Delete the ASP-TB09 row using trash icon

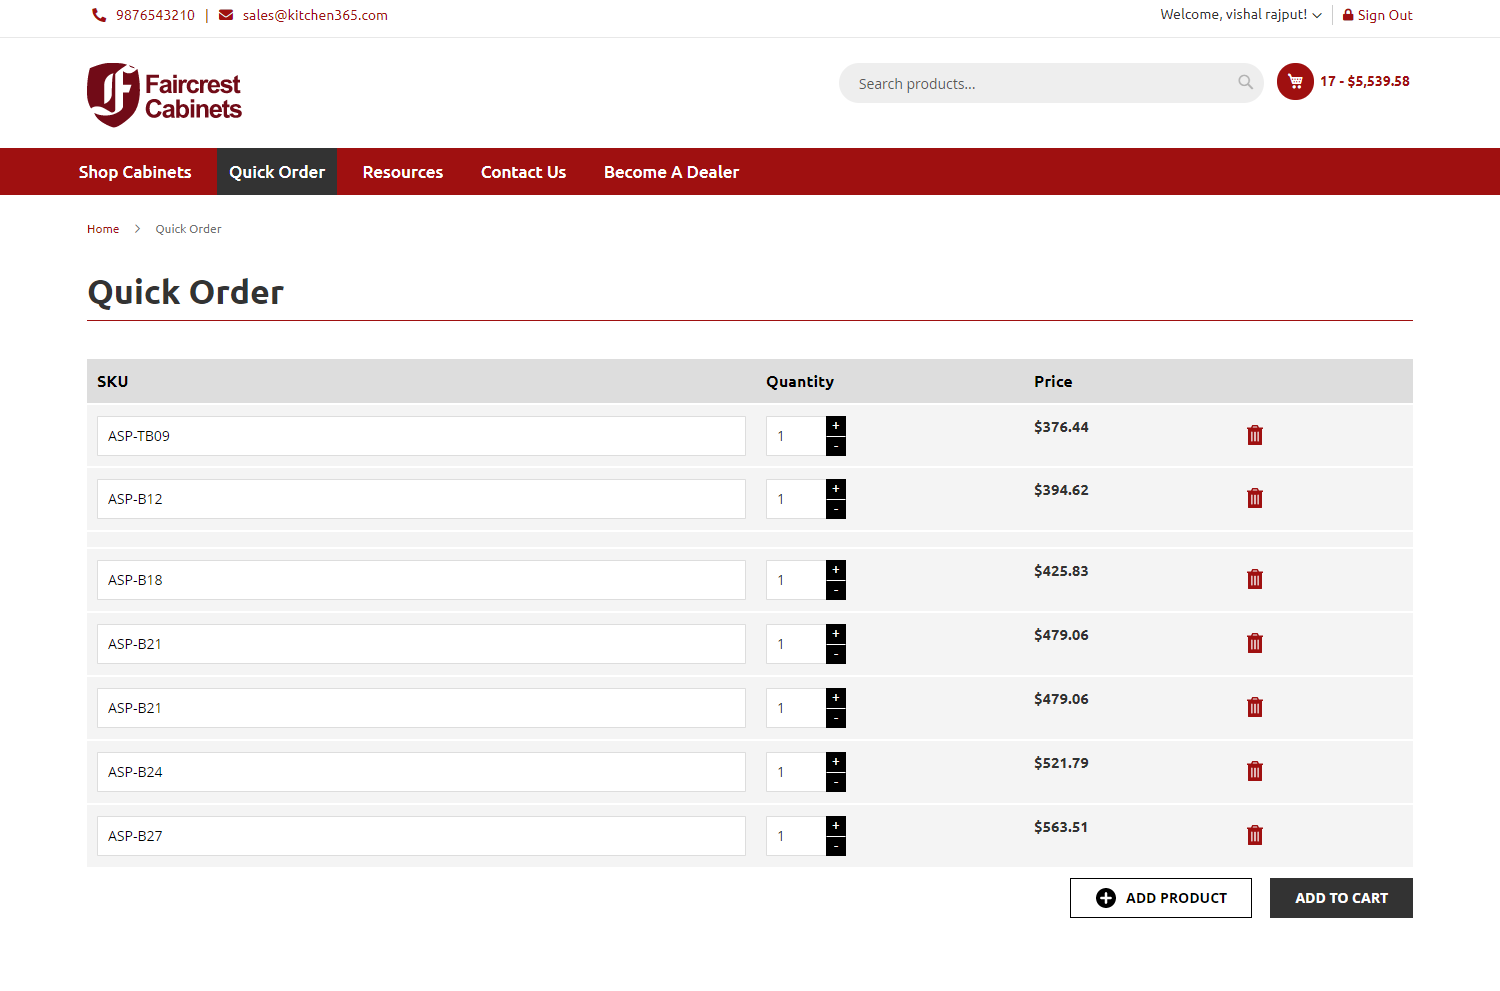(x=1254, y=435)
